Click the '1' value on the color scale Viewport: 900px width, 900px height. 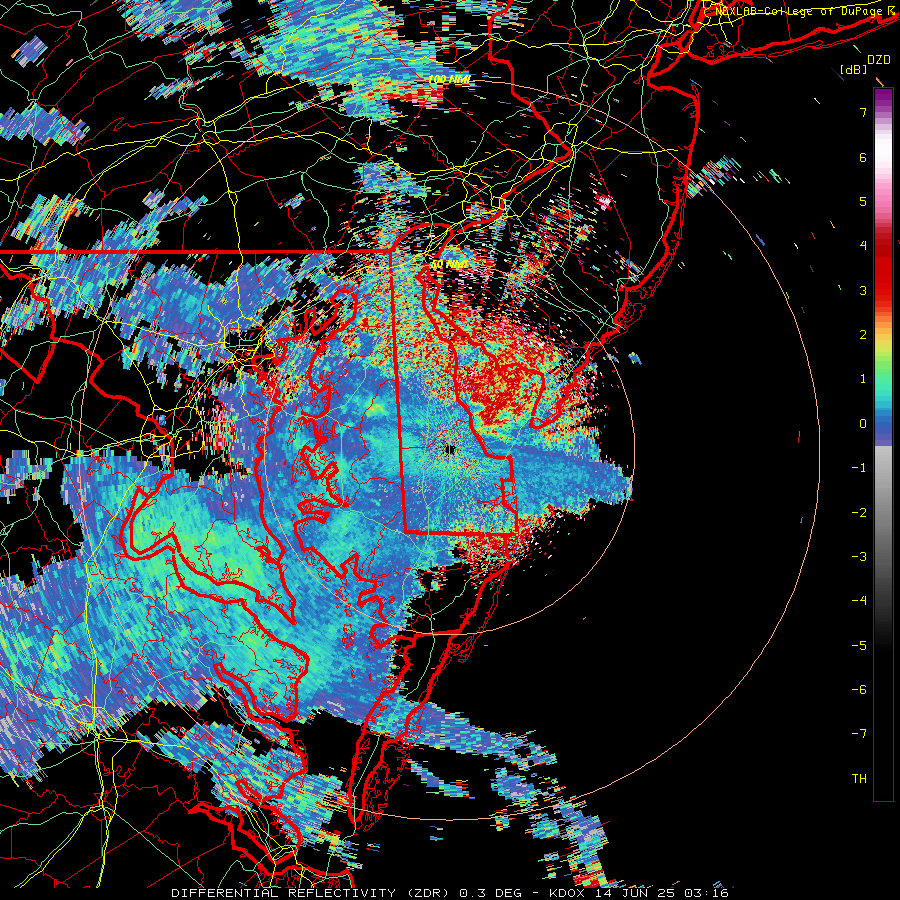(x=863, y=379)
